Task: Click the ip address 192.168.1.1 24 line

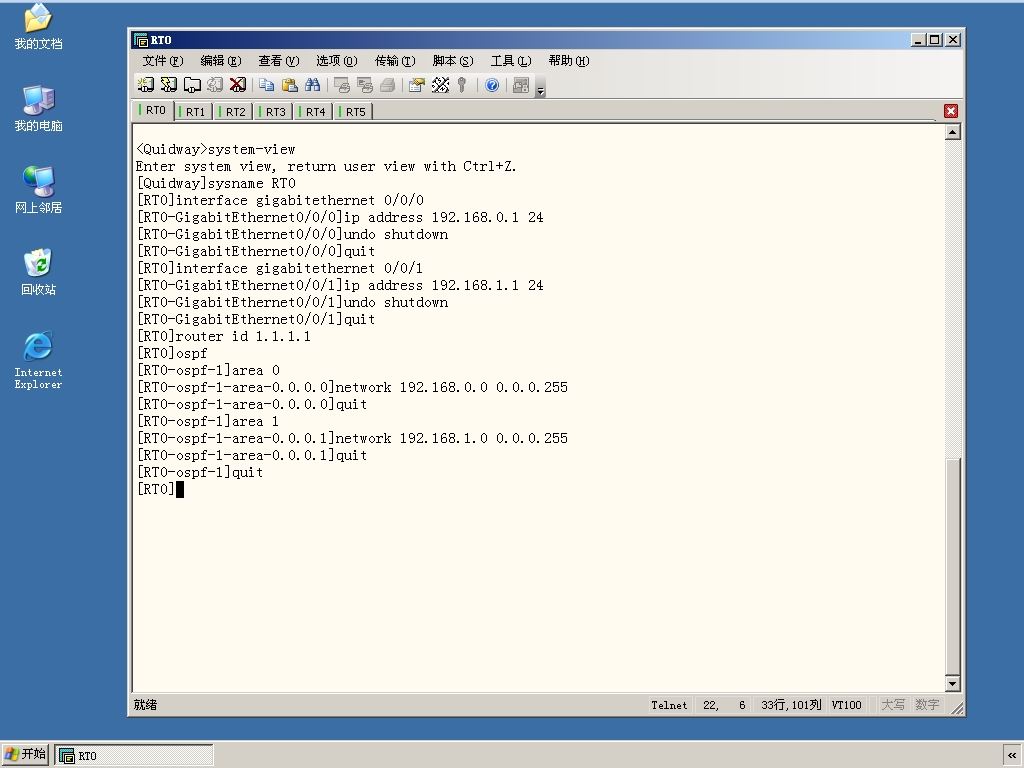Action: click(340, 285)
